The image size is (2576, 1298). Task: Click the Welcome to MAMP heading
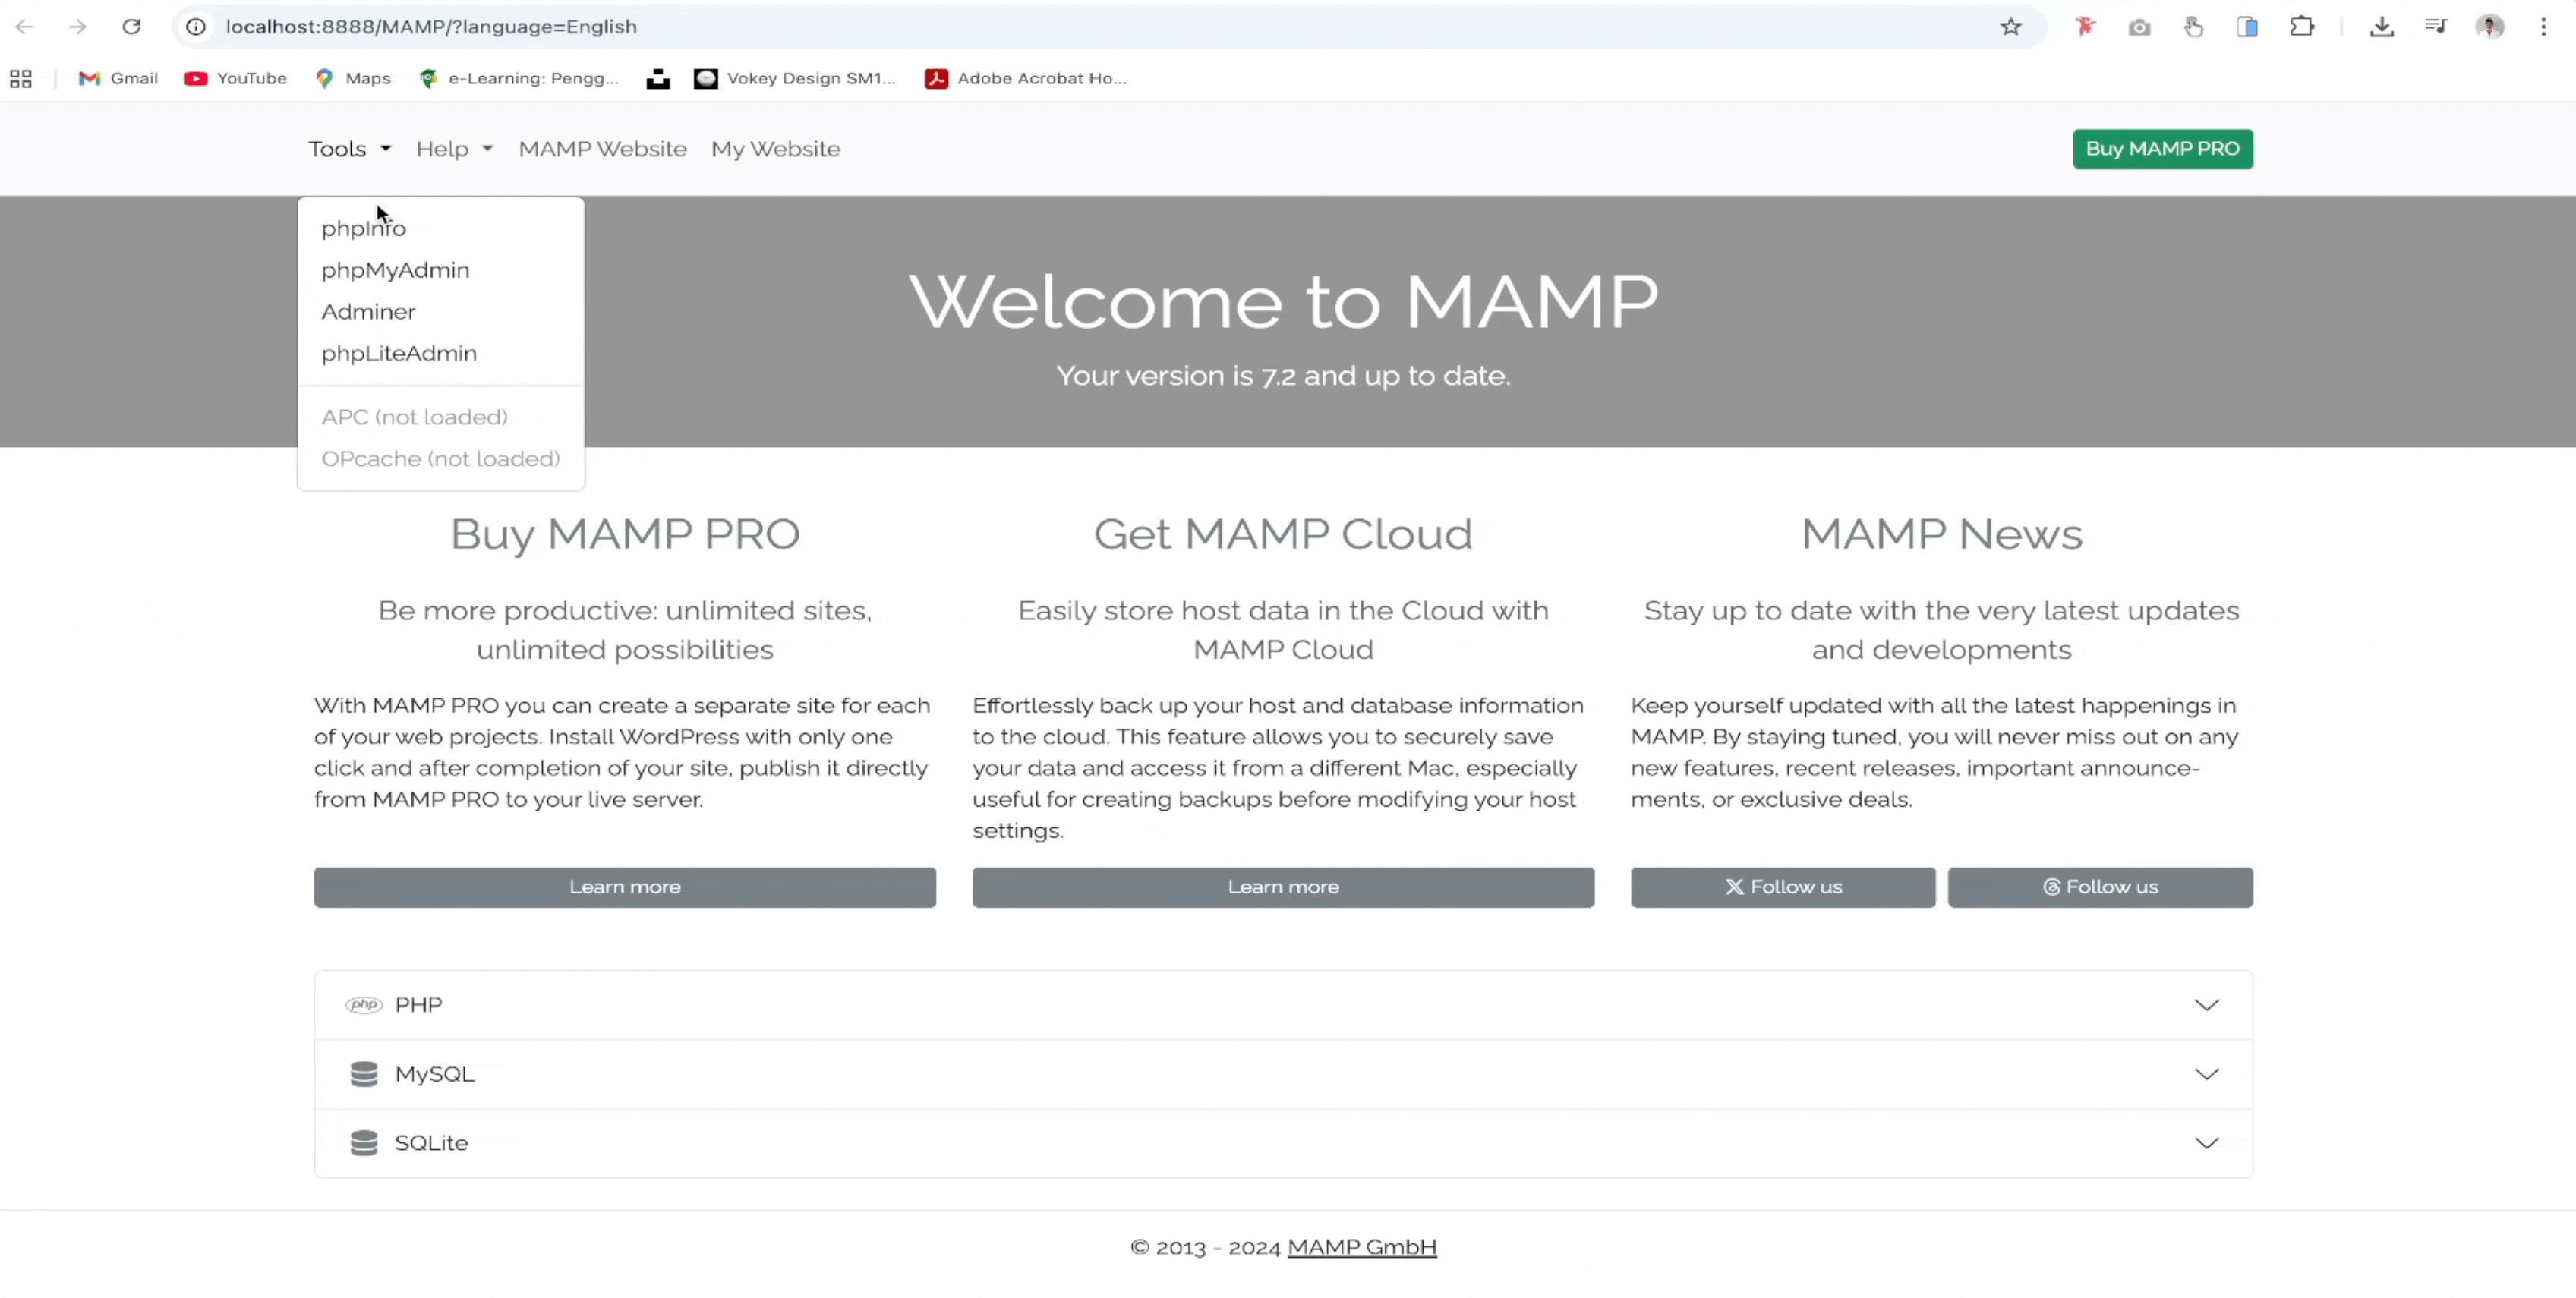1283,301
